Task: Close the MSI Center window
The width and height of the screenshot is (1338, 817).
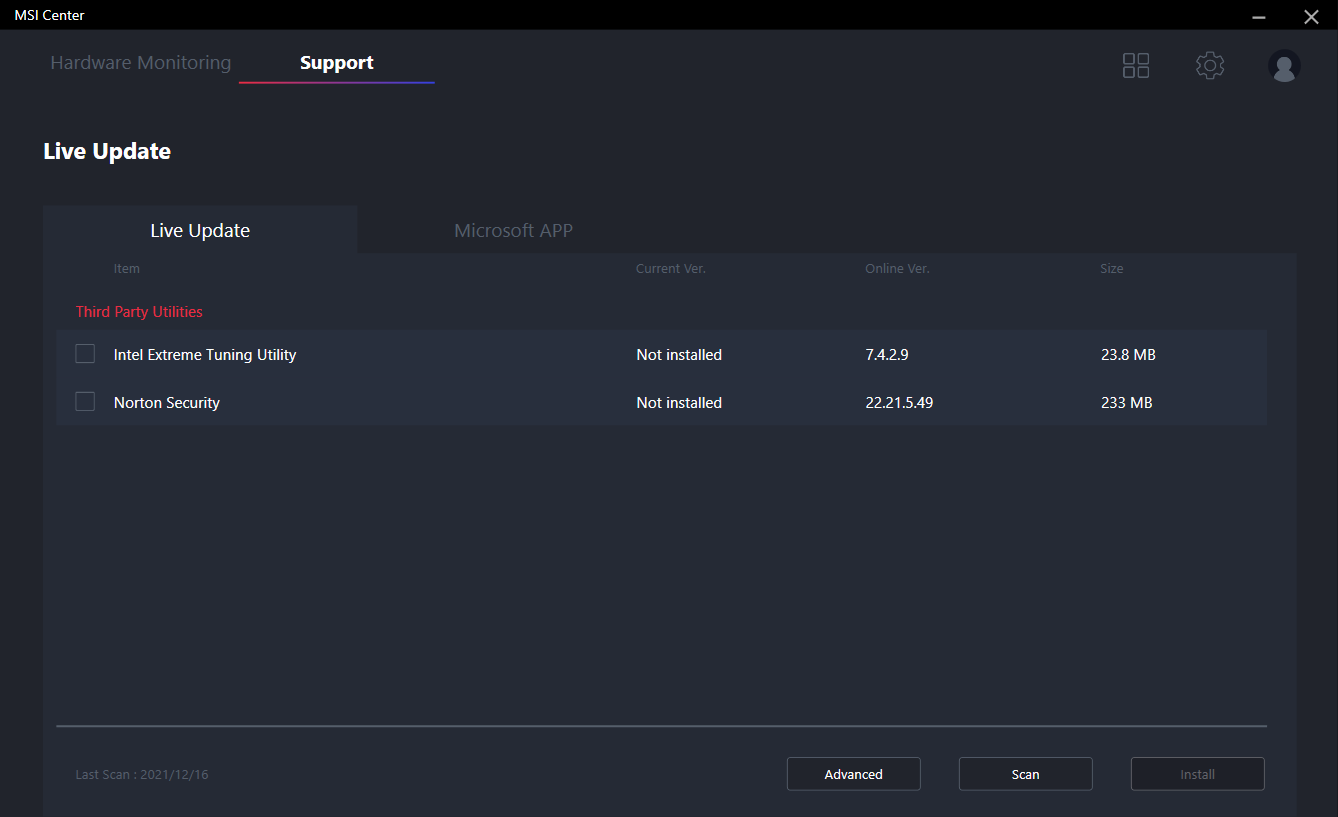Action: click(1311, 16)
